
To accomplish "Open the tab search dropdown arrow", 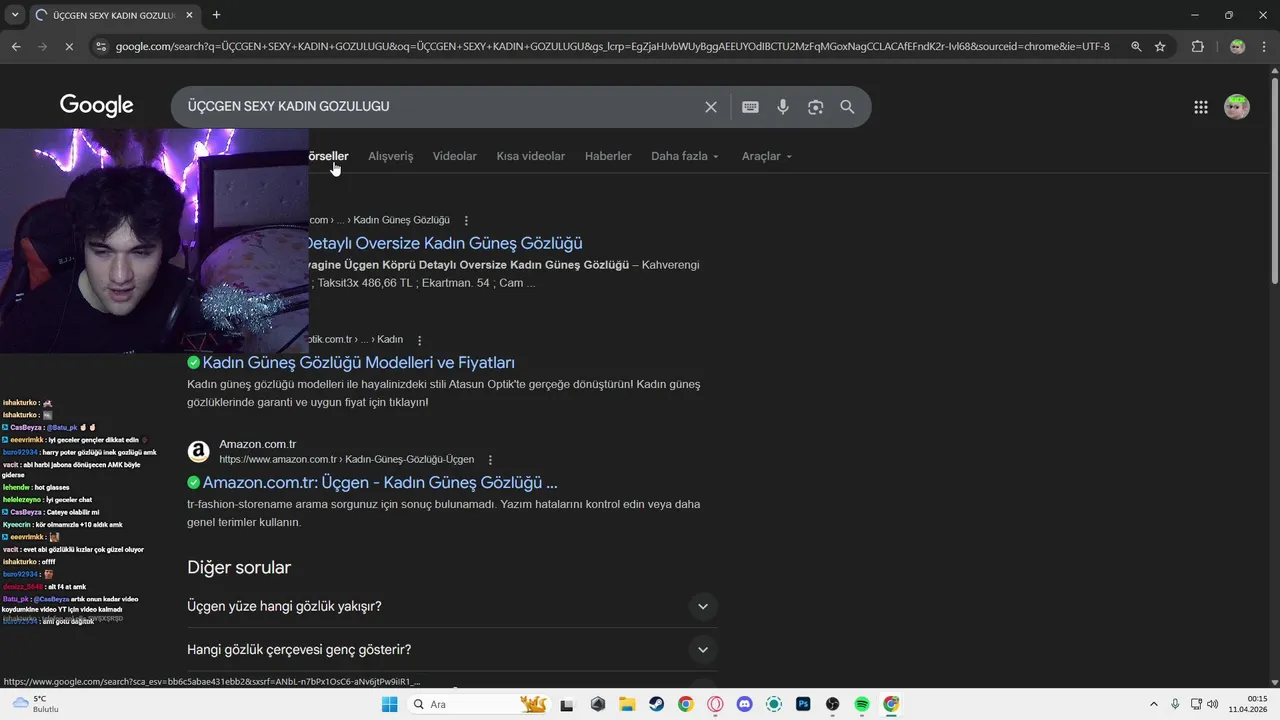I will pos(15,15).
